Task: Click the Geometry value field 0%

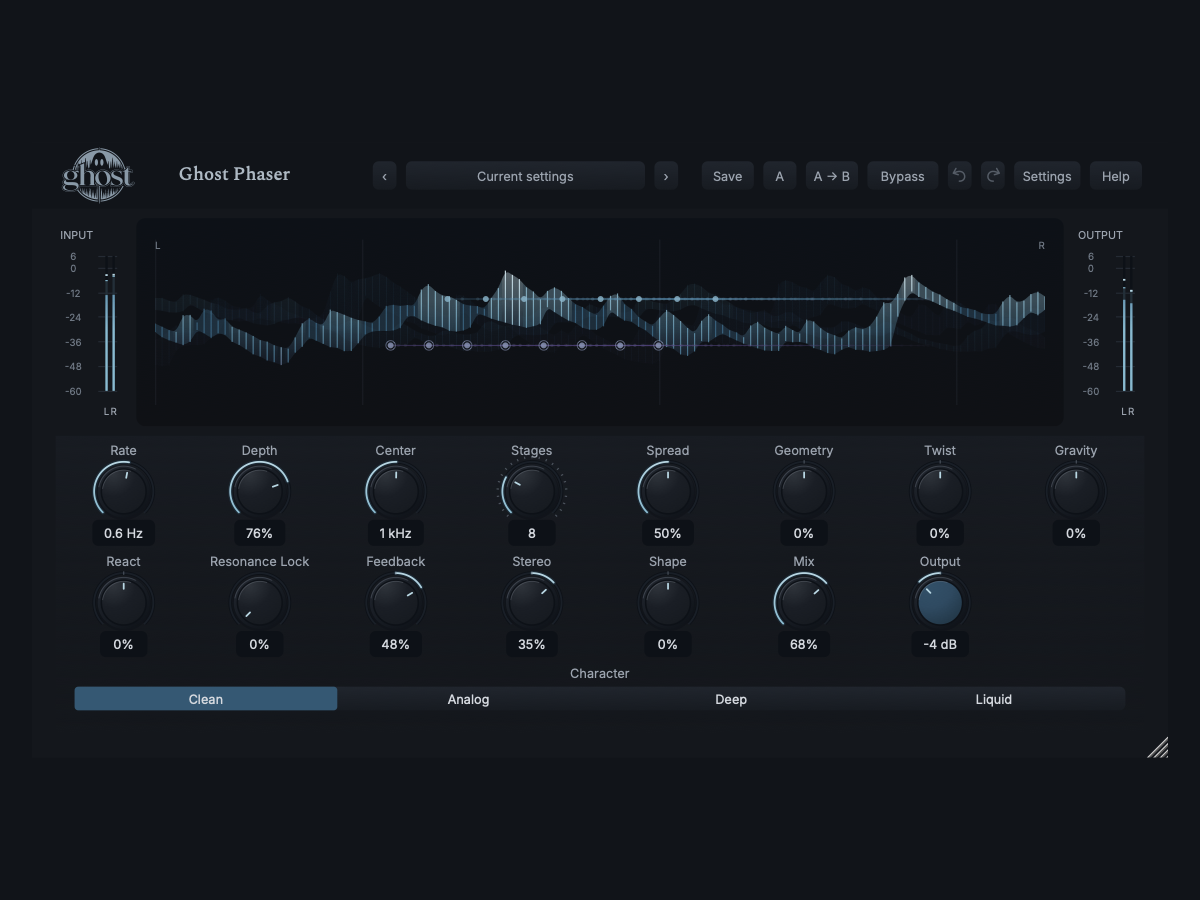Action: pos(803,533)
